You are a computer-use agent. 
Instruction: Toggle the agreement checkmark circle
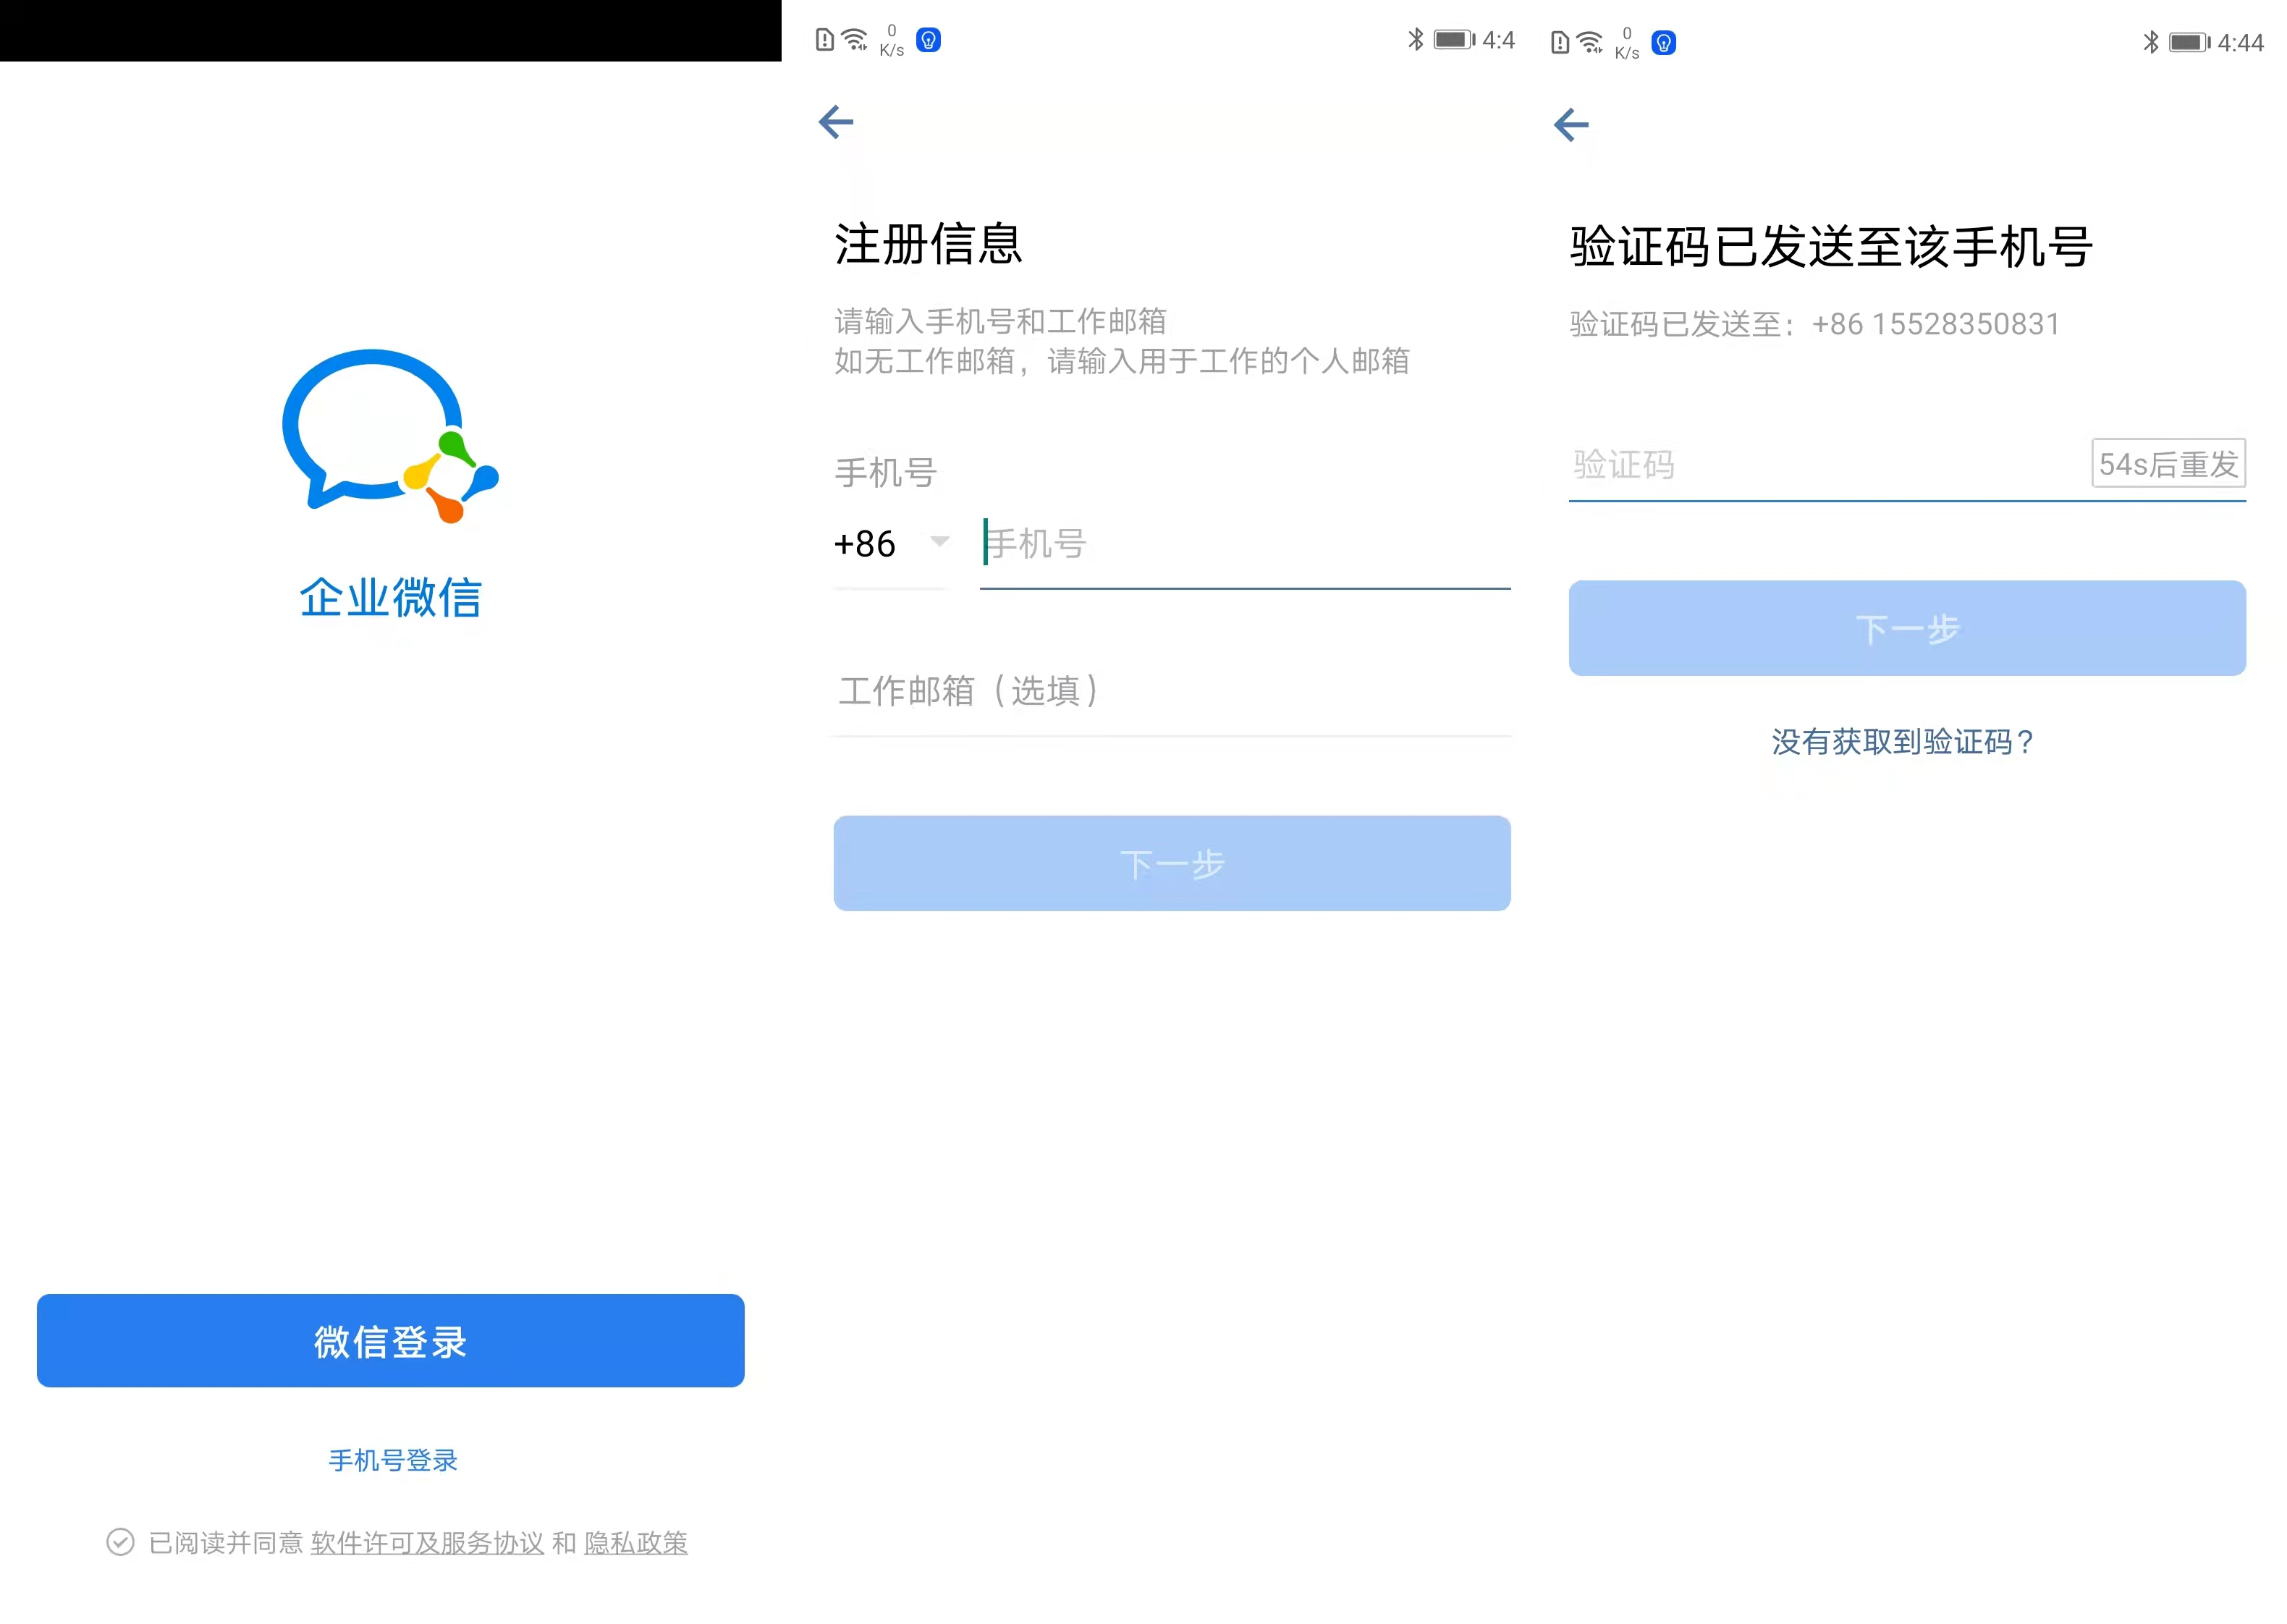[120, 1542]
